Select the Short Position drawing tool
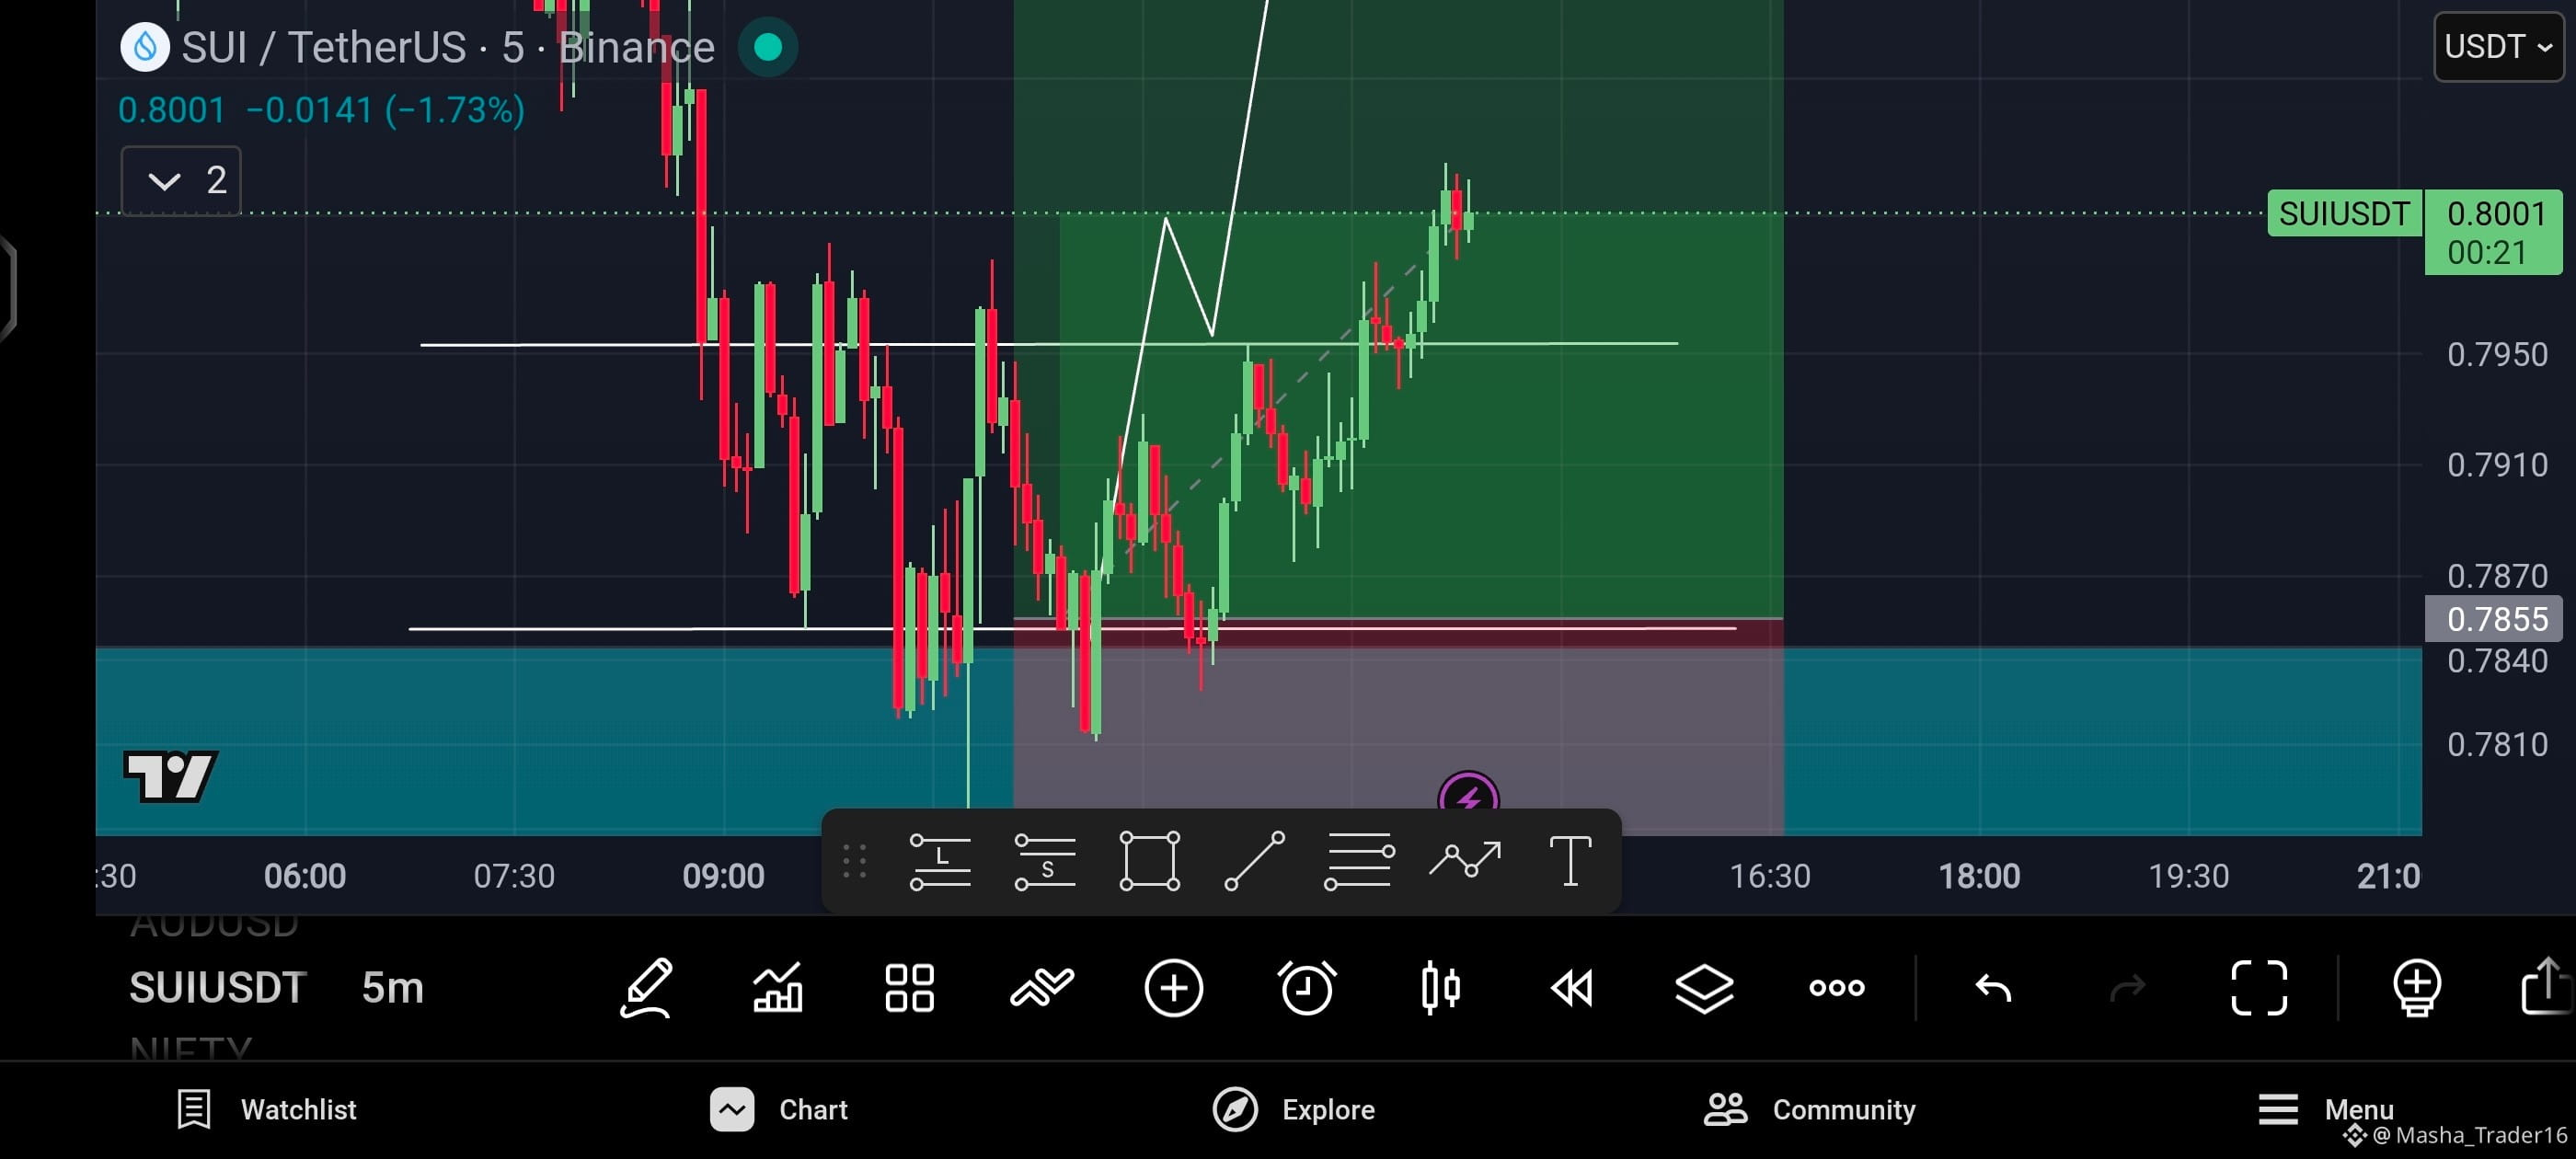2576x1159 pixels. click(1045, 861)
